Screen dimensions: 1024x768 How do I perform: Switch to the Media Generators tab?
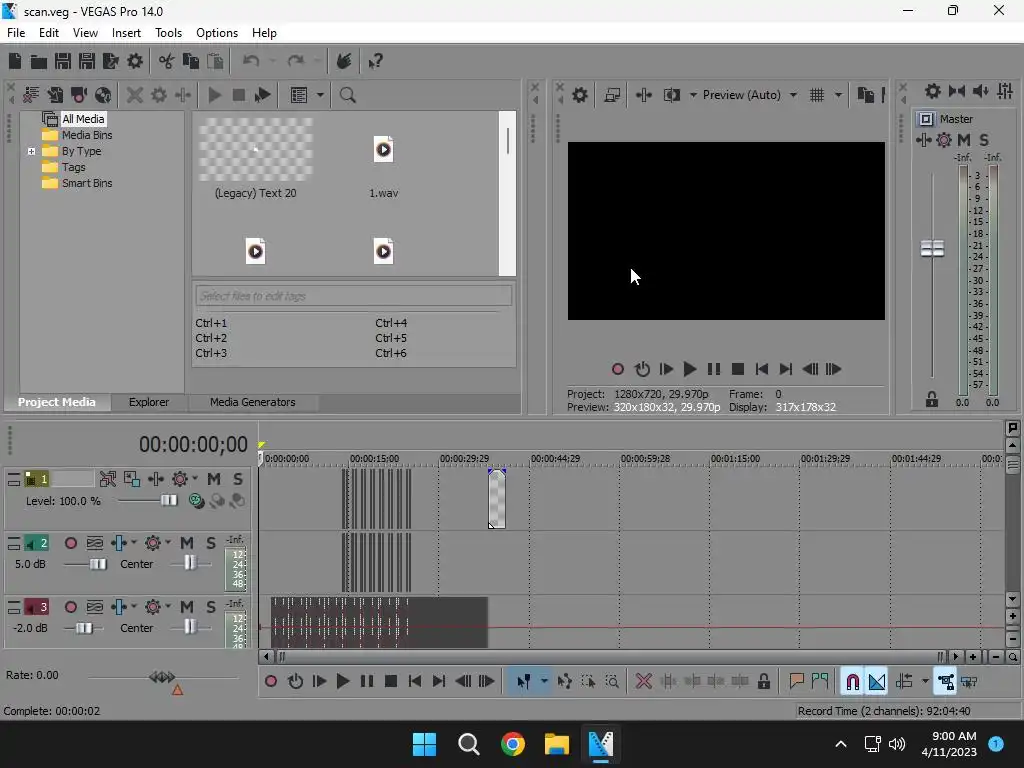click(253, 402)
